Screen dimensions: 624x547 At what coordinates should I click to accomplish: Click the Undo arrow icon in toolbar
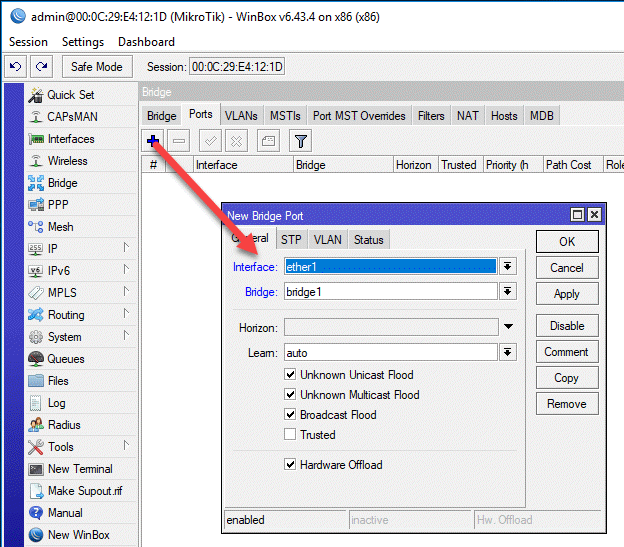click(16, 66)
